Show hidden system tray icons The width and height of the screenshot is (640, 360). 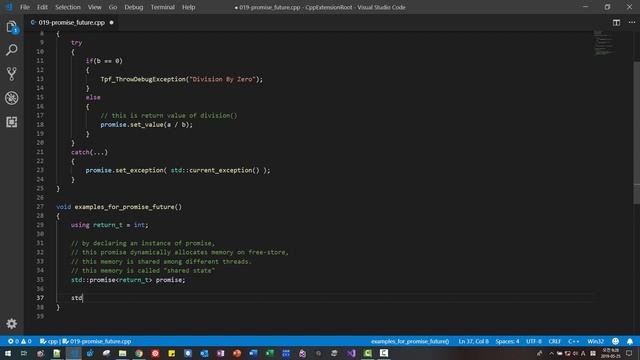pyautogui.click(x=551, y=353)
